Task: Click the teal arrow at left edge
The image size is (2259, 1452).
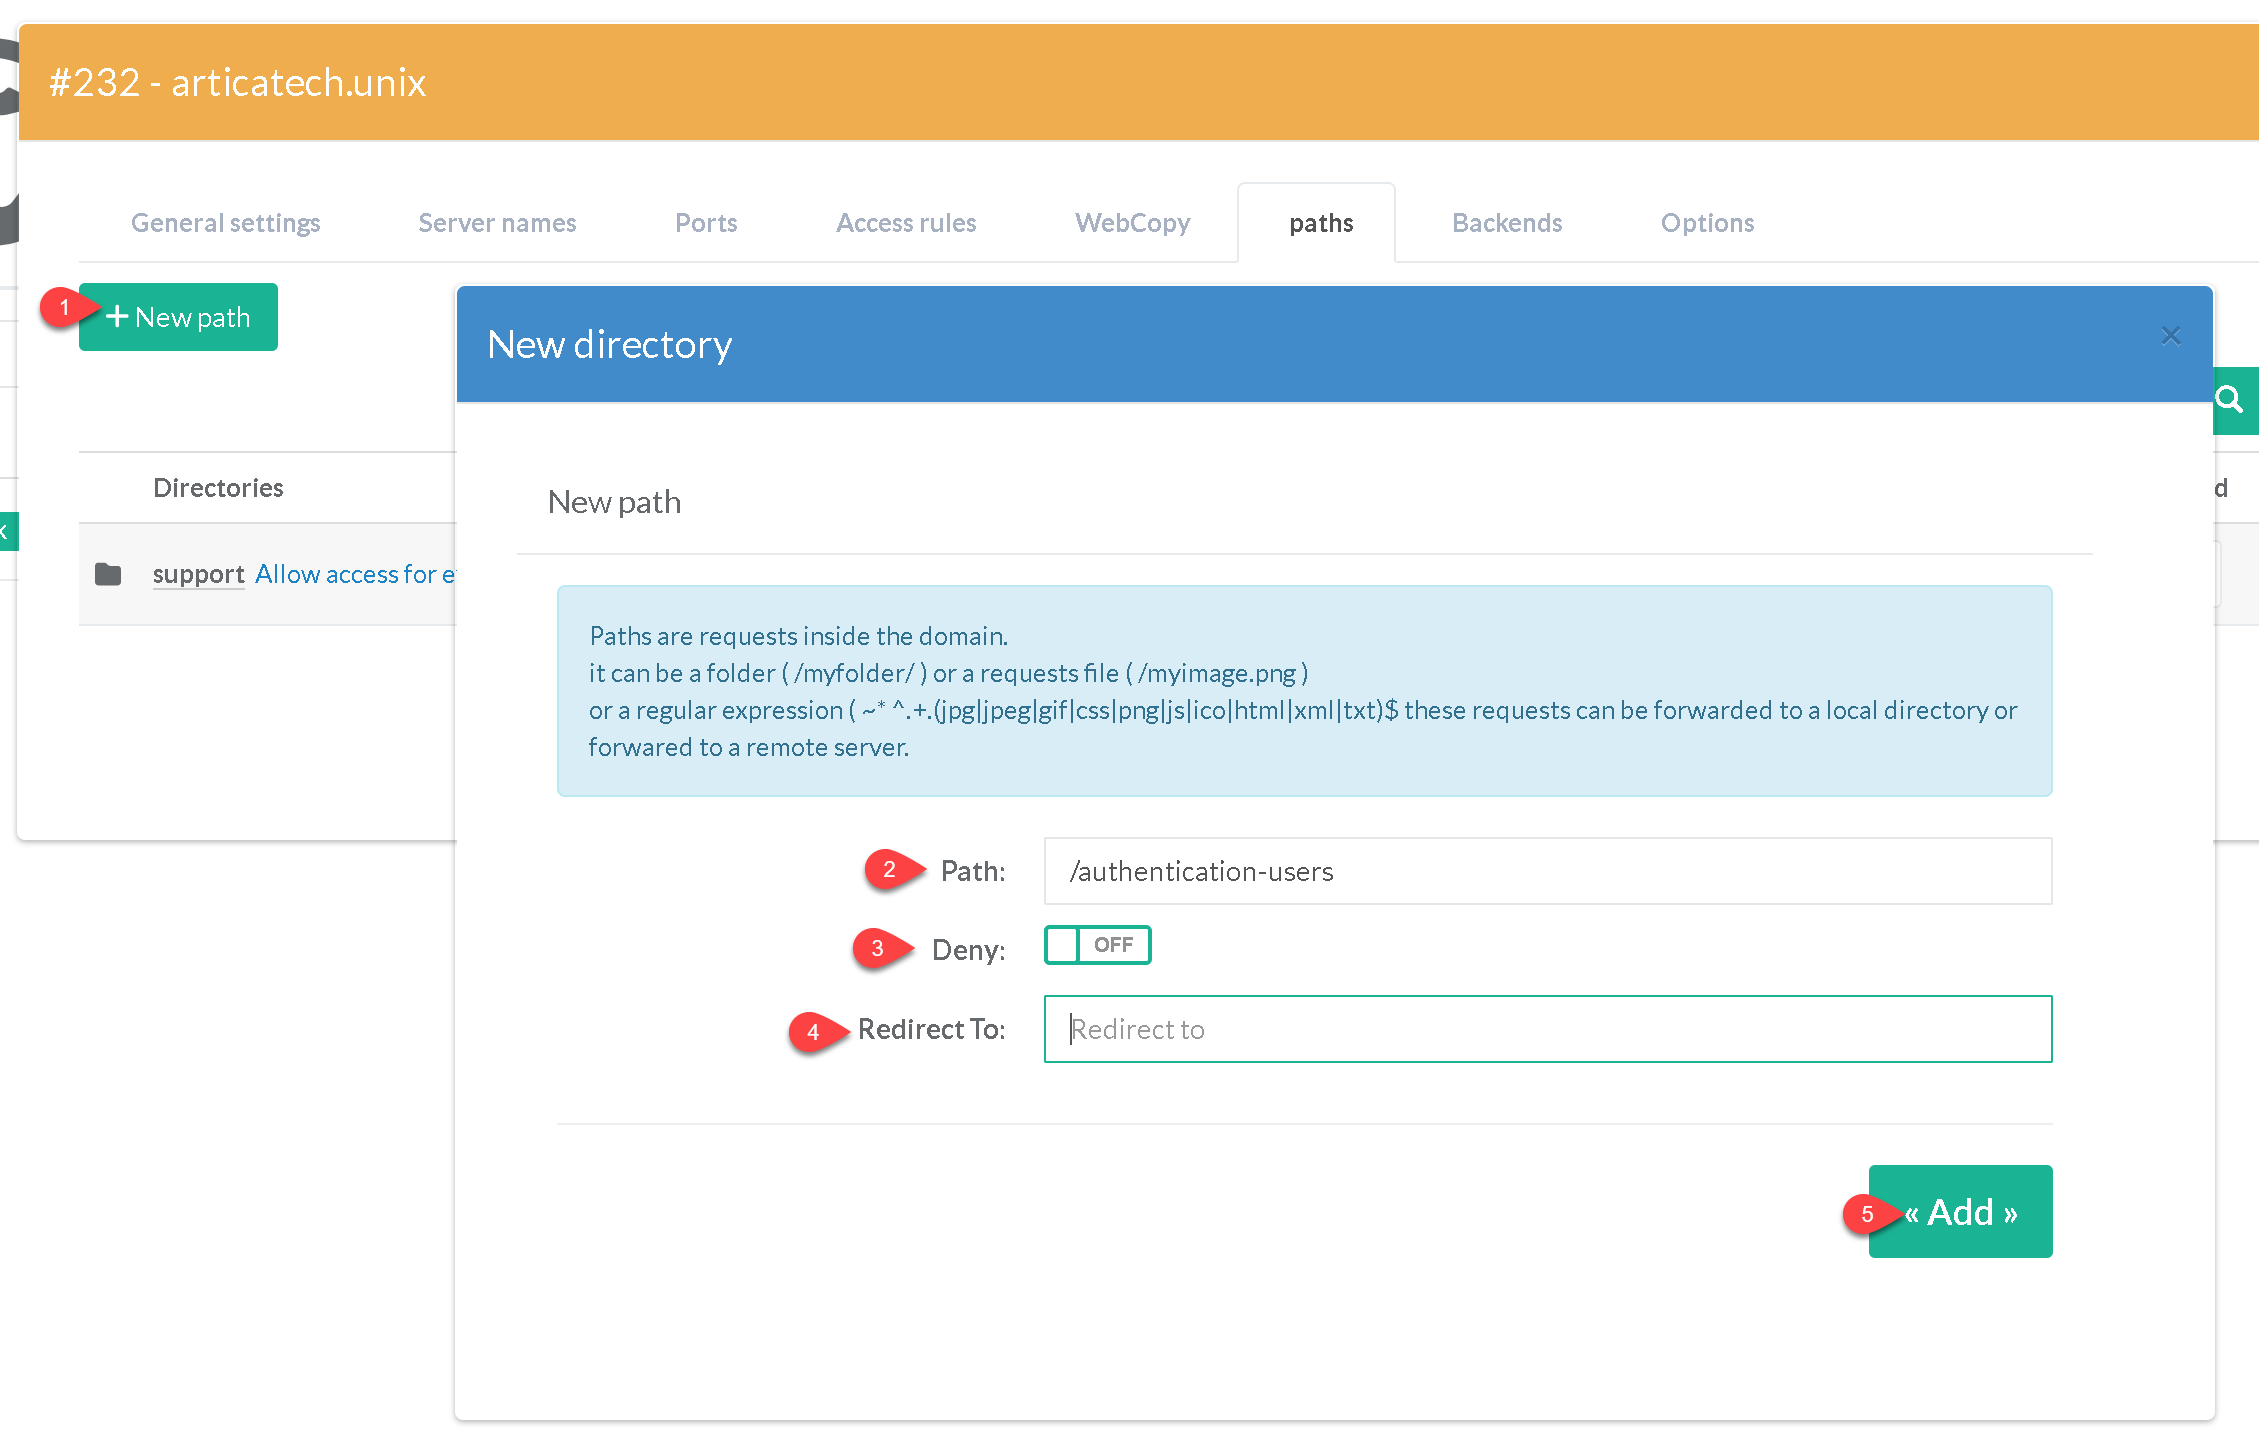Action: click(7, 531)
